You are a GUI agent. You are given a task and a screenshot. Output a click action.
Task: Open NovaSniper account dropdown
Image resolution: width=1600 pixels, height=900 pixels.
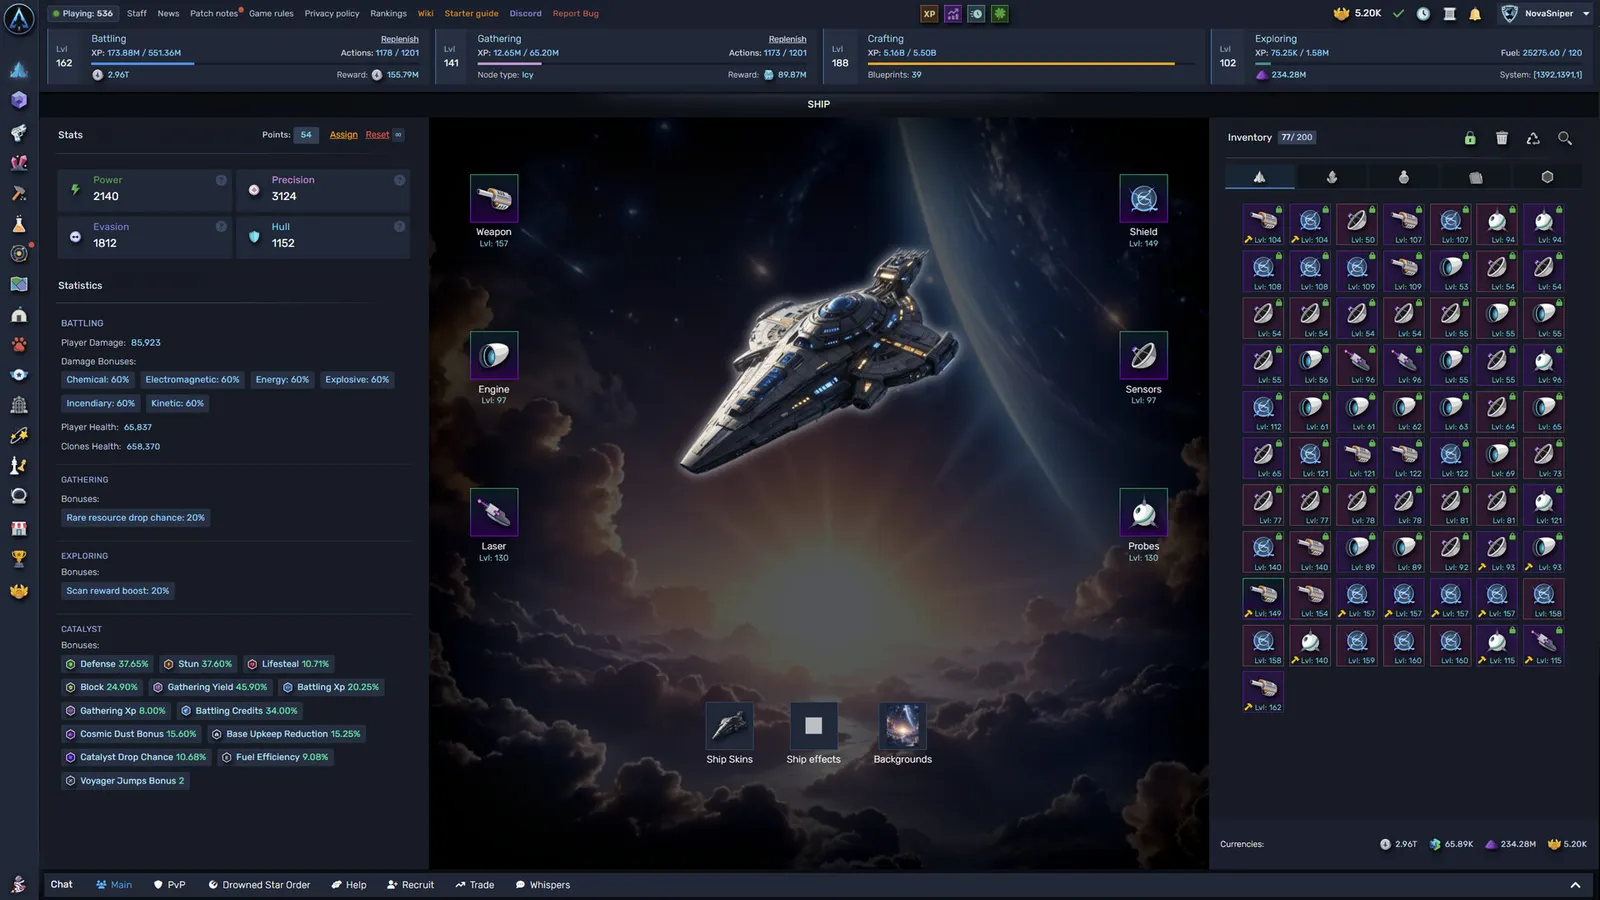click(1546, 14)
